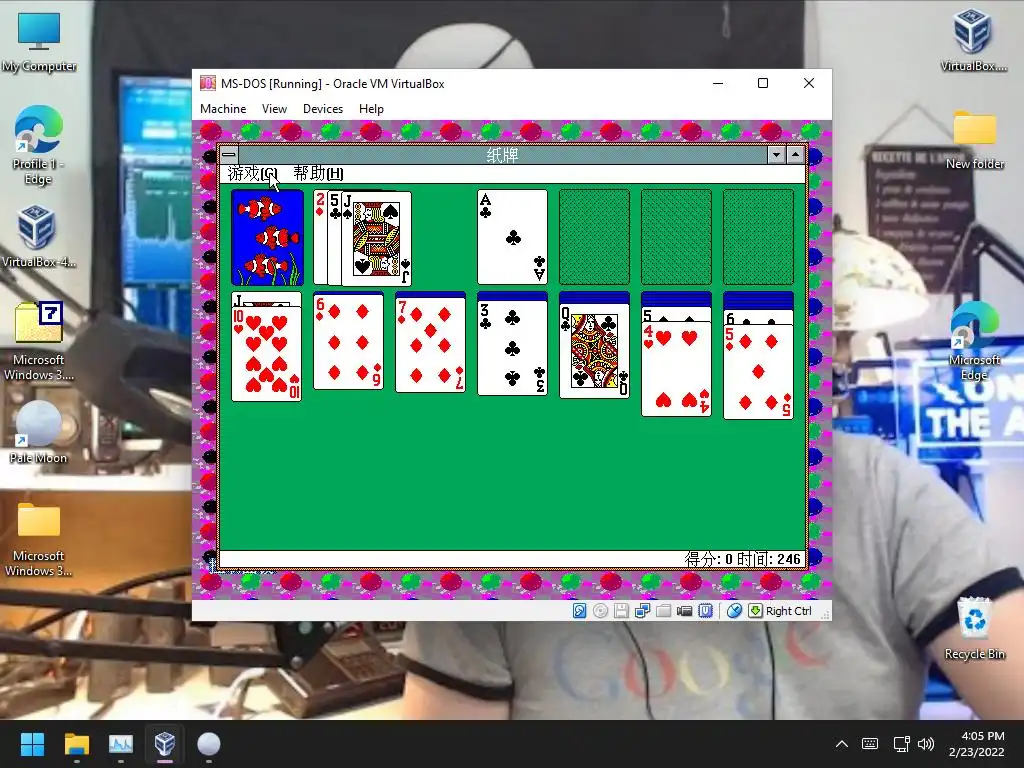
Task: Open the Pale Moon desktop shortcut
Action: (39, 432)
